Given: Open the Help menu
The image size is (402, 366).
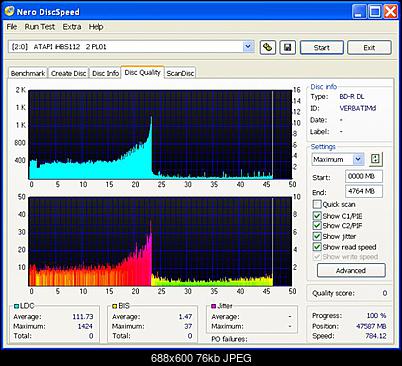Looking at the screenshot, I should 96,27.
